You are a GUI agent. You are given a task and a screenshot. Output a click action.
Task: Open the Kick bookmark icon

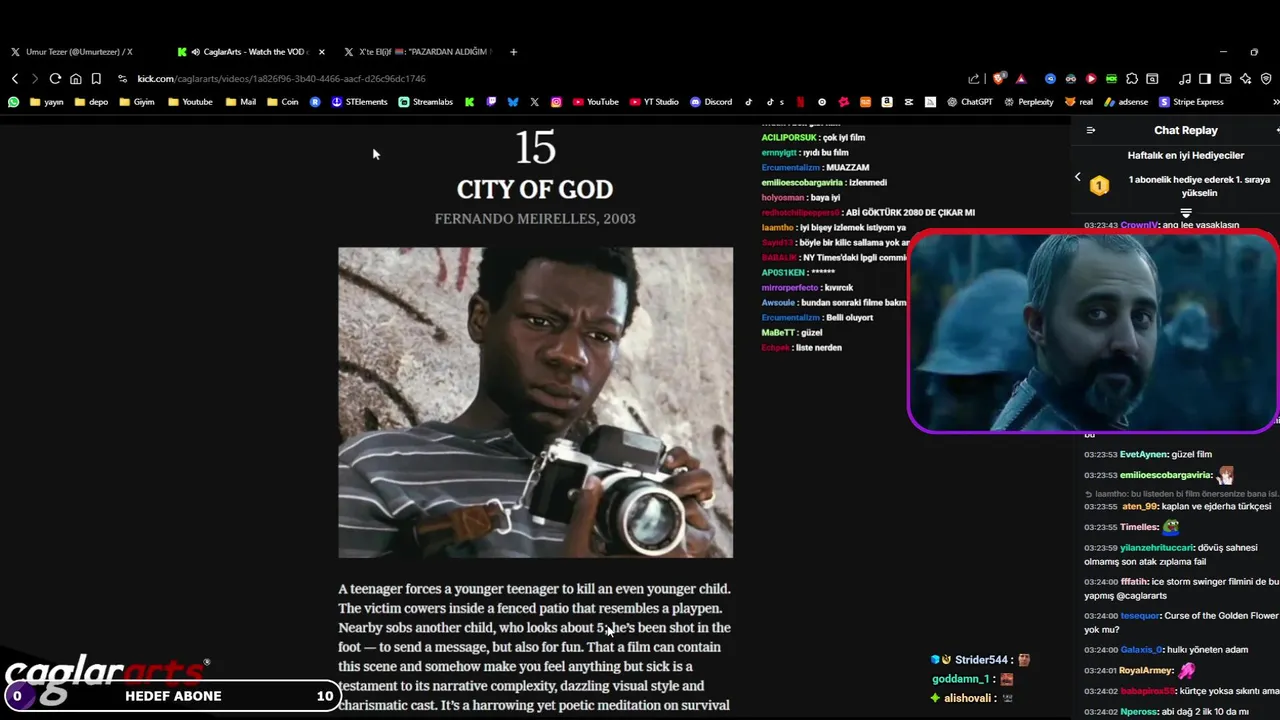click(x=469, y=102)
